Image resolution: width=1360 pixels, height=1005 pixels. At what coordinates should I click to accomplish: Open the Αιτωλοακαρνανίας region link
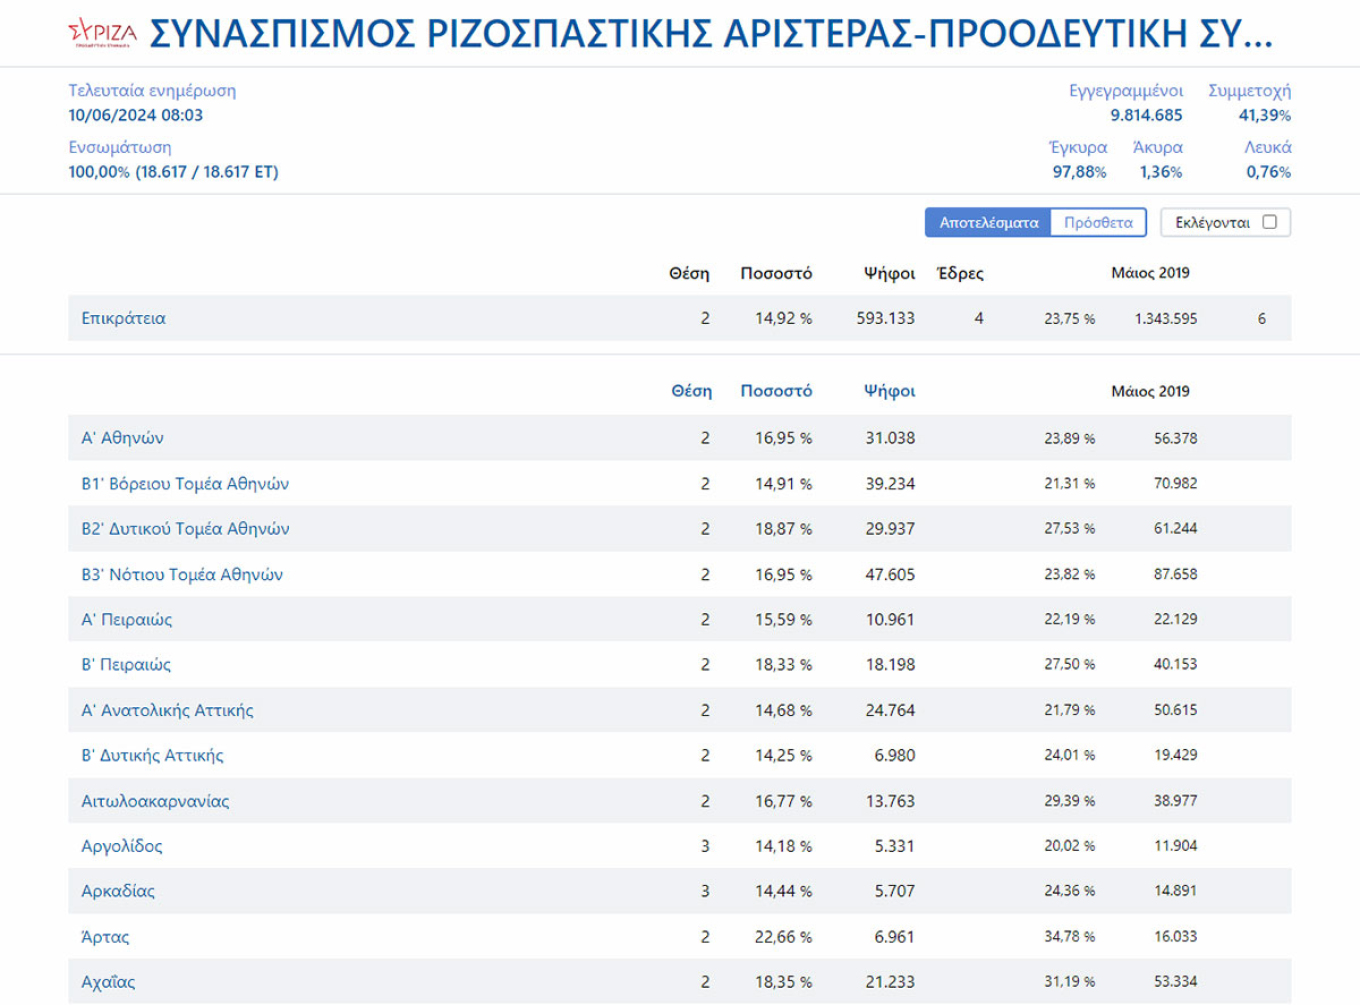click(155, 801)
